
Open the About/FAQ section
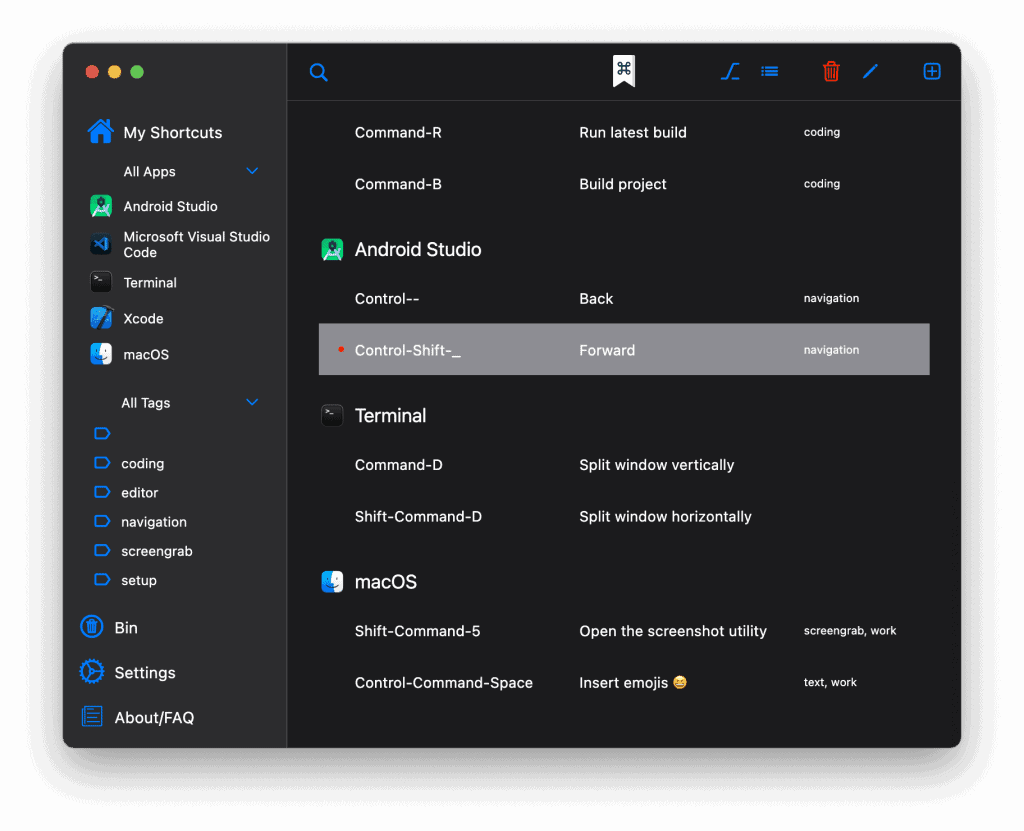(154, 718)
